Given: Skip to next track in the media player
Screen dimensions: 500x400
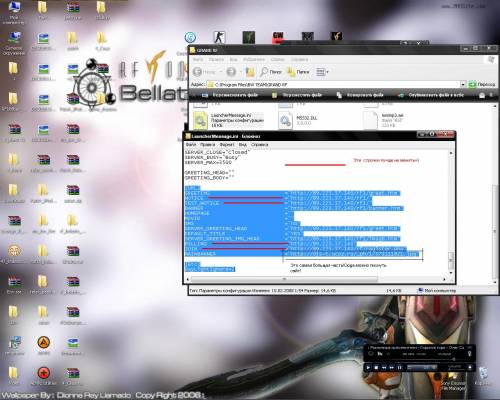Looking at the screenshot, I should pos(392,367).
